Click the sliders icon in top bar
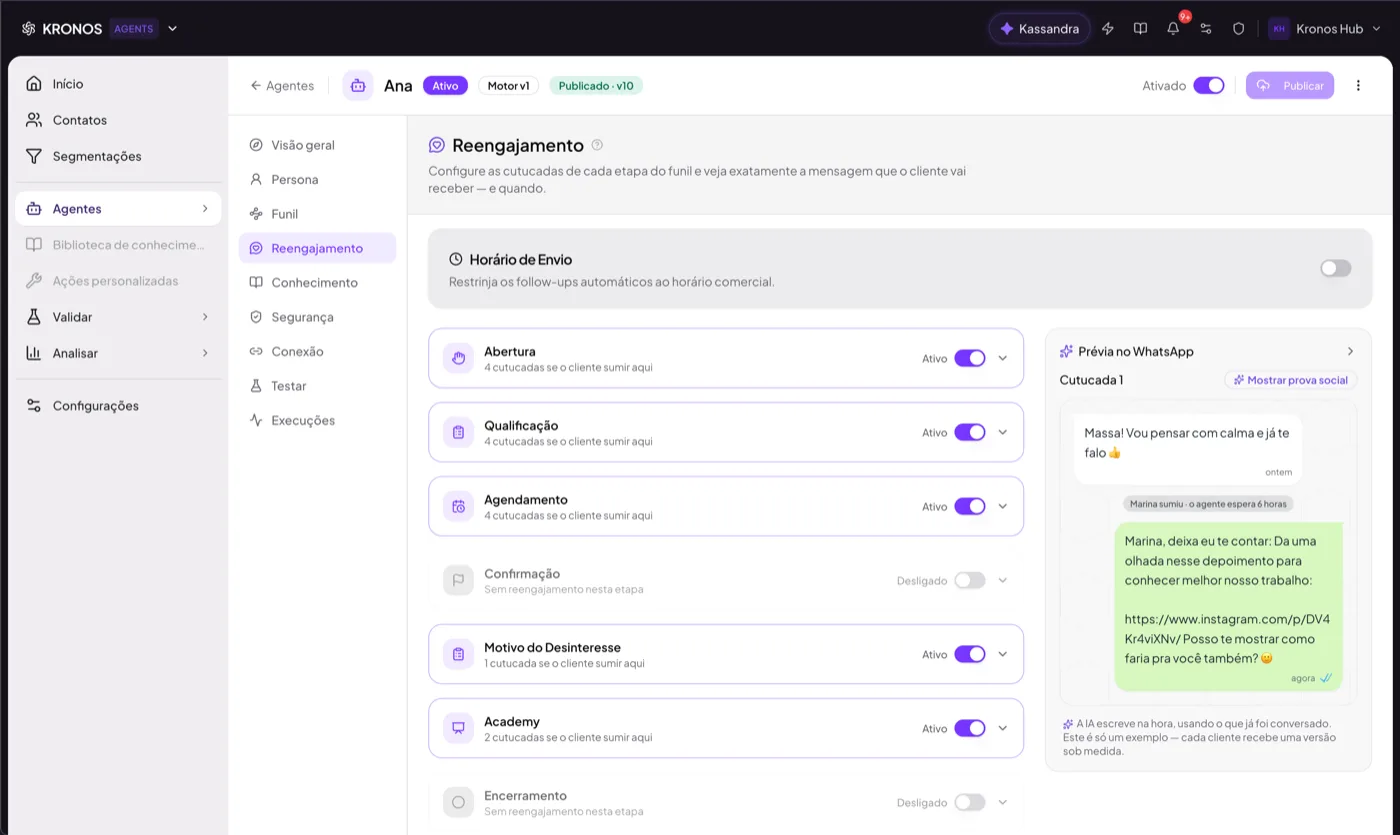Viewport: 1400px width, 835px height. coord(1206,29)
